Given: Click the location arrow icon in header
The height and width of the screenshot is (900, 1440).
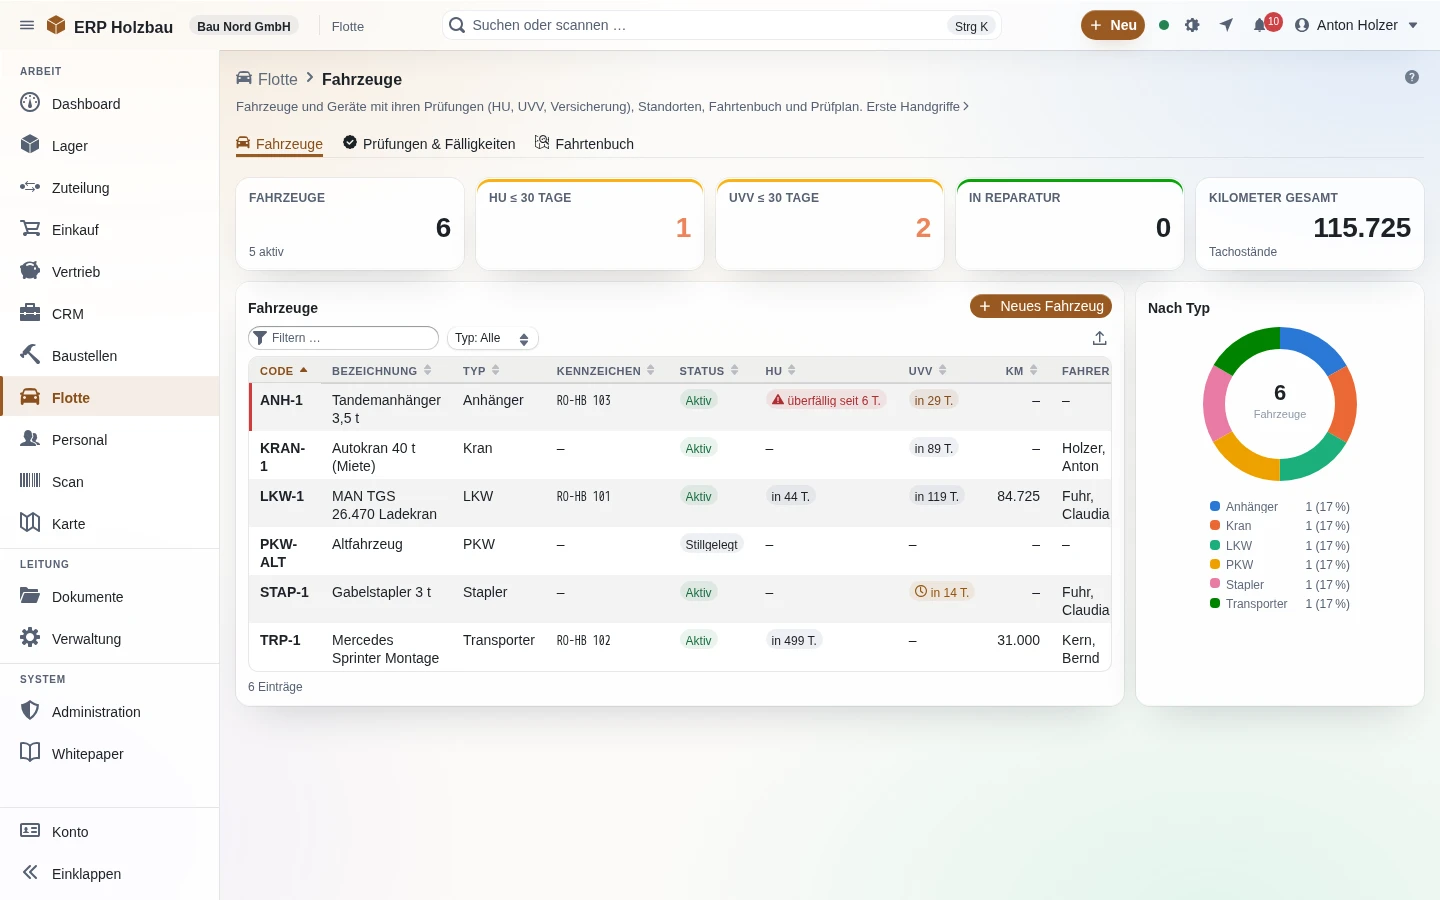Looking at the screenshot, I should [x=1226, y=25].
